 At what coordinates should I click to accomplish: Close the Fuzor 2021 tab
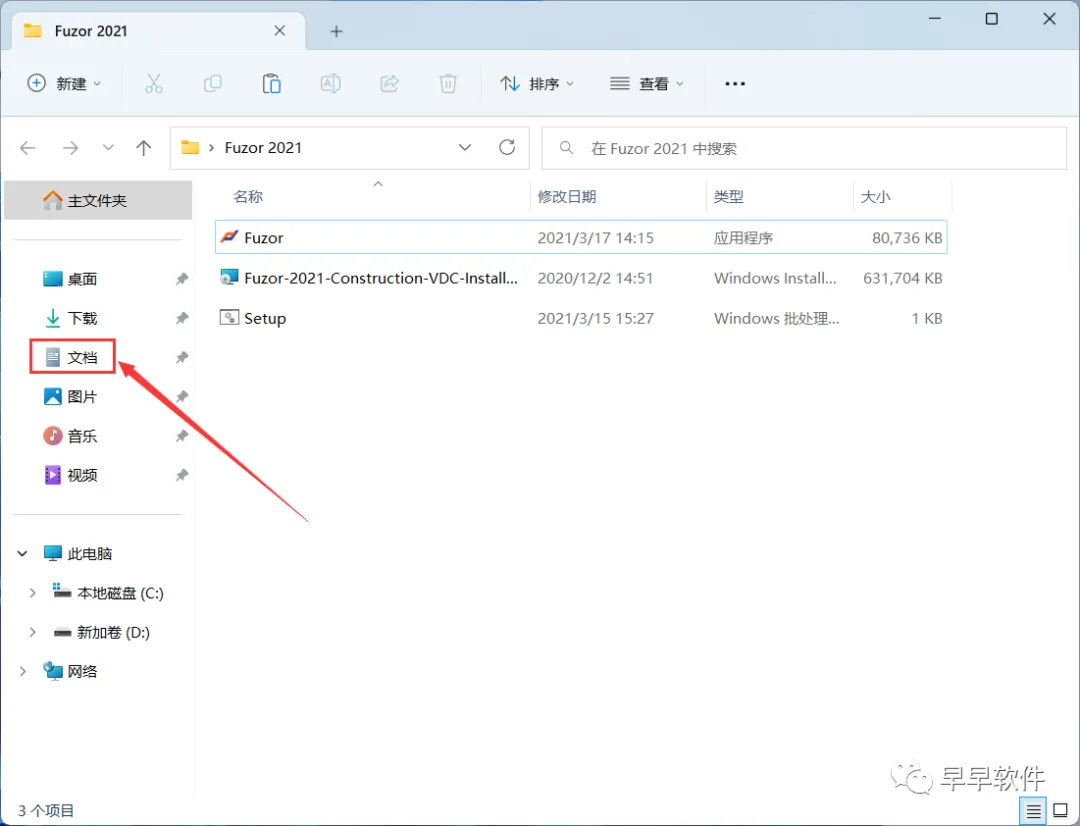point(280,30)
